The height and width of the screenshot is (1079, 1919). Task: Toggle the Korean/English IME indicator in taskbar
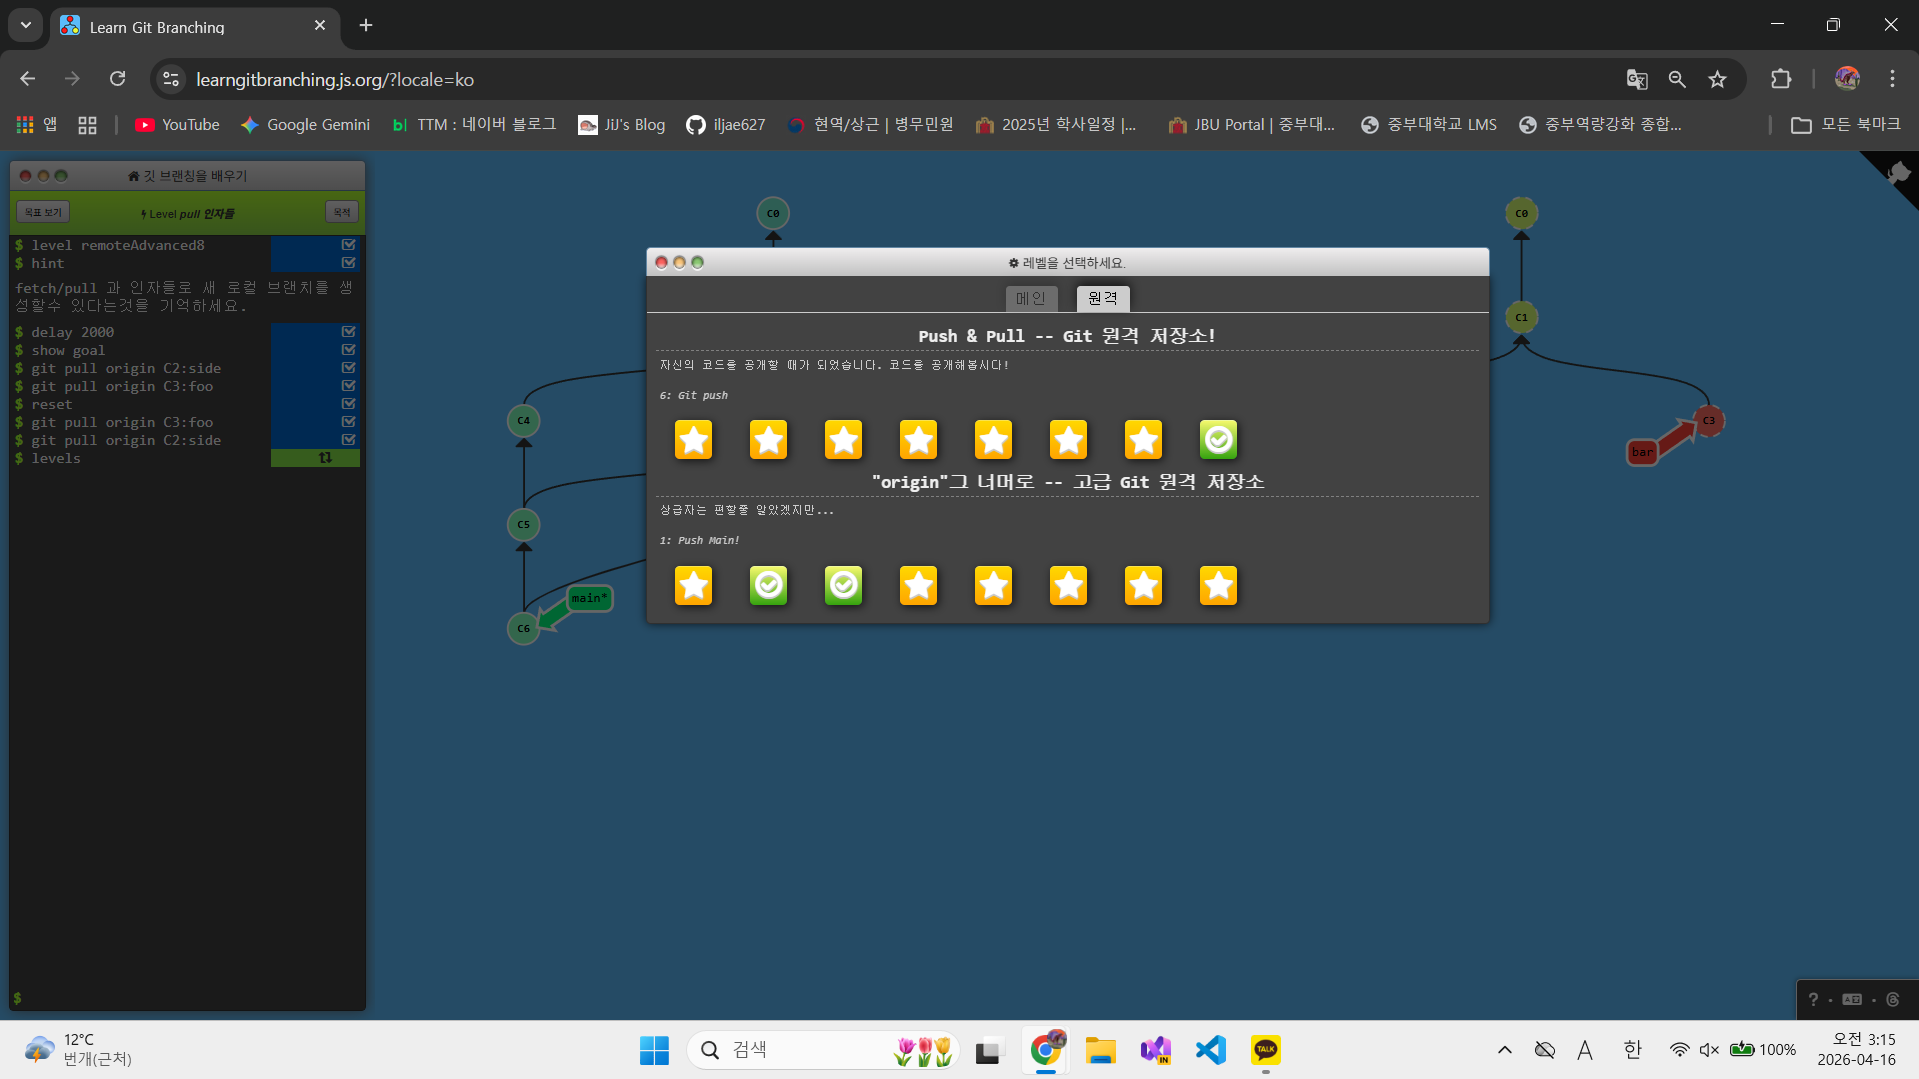1632,1049
